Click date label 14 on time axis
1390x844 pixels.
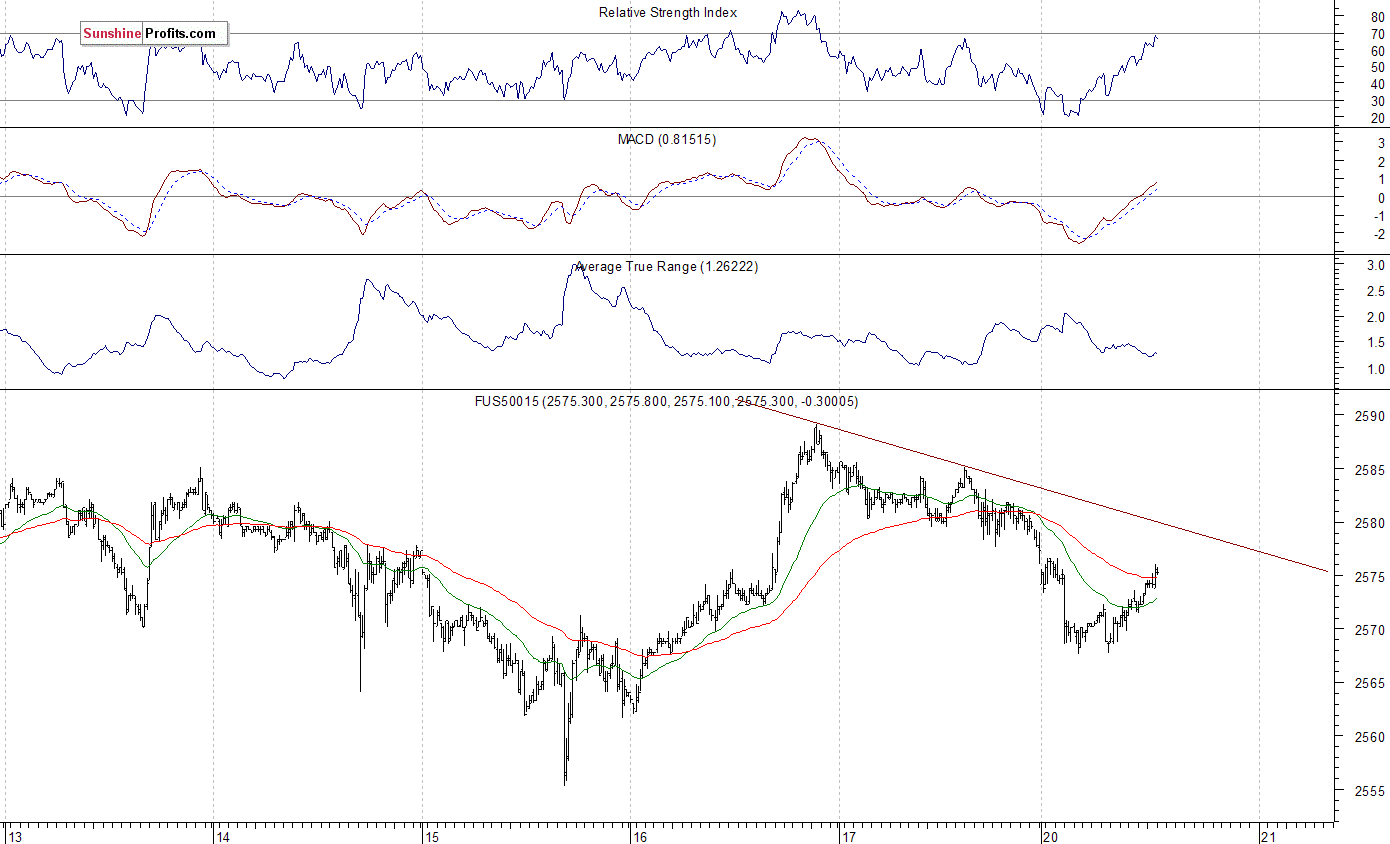[224, 836]
